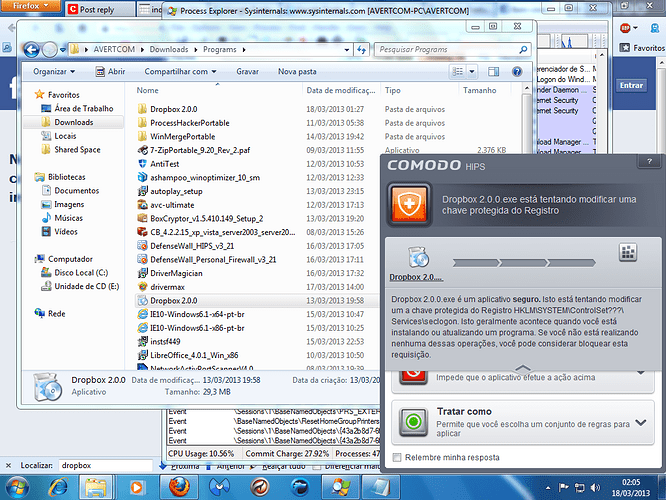Image resolution: width=666 pixels, height=500 pixels.
Task: Close the Firefox find bar X
Action: coord(8,466)
